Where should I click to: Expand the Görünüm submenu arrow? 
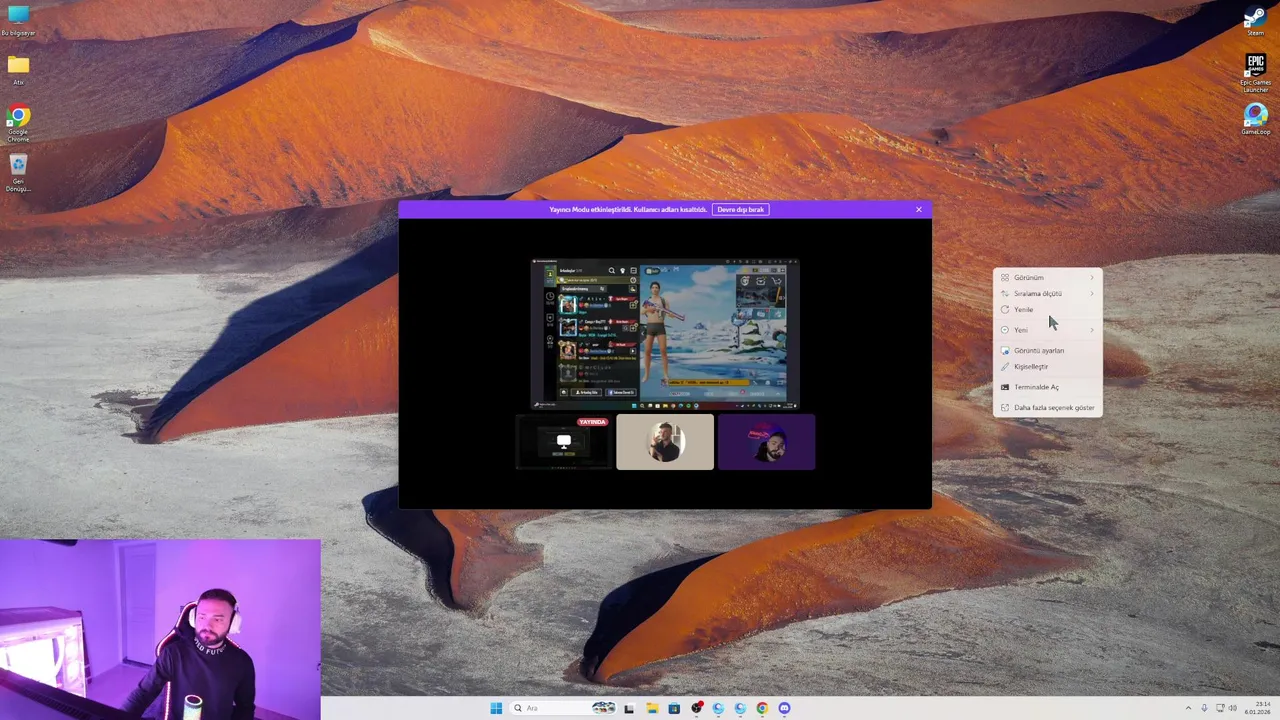coord(1092,277)
